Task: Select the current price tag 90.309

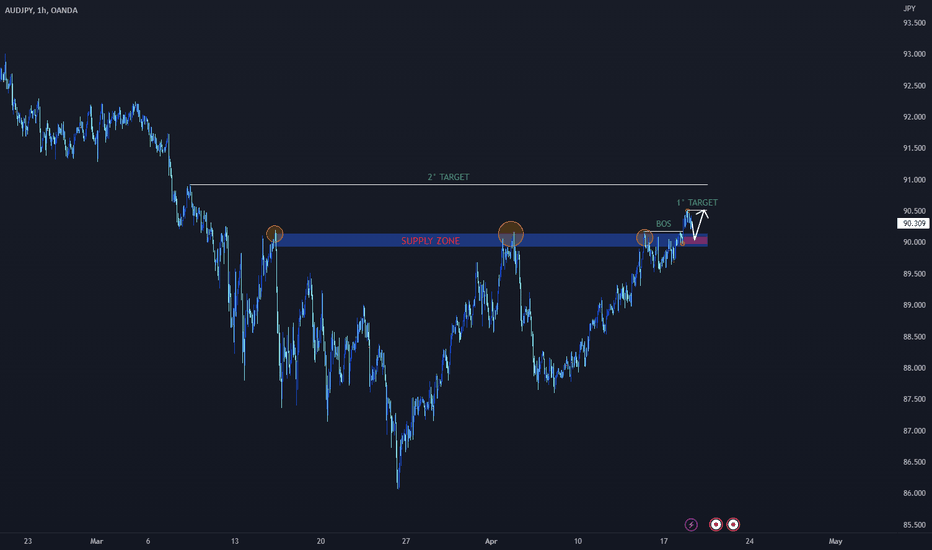Action: click(x=912, y=224)
